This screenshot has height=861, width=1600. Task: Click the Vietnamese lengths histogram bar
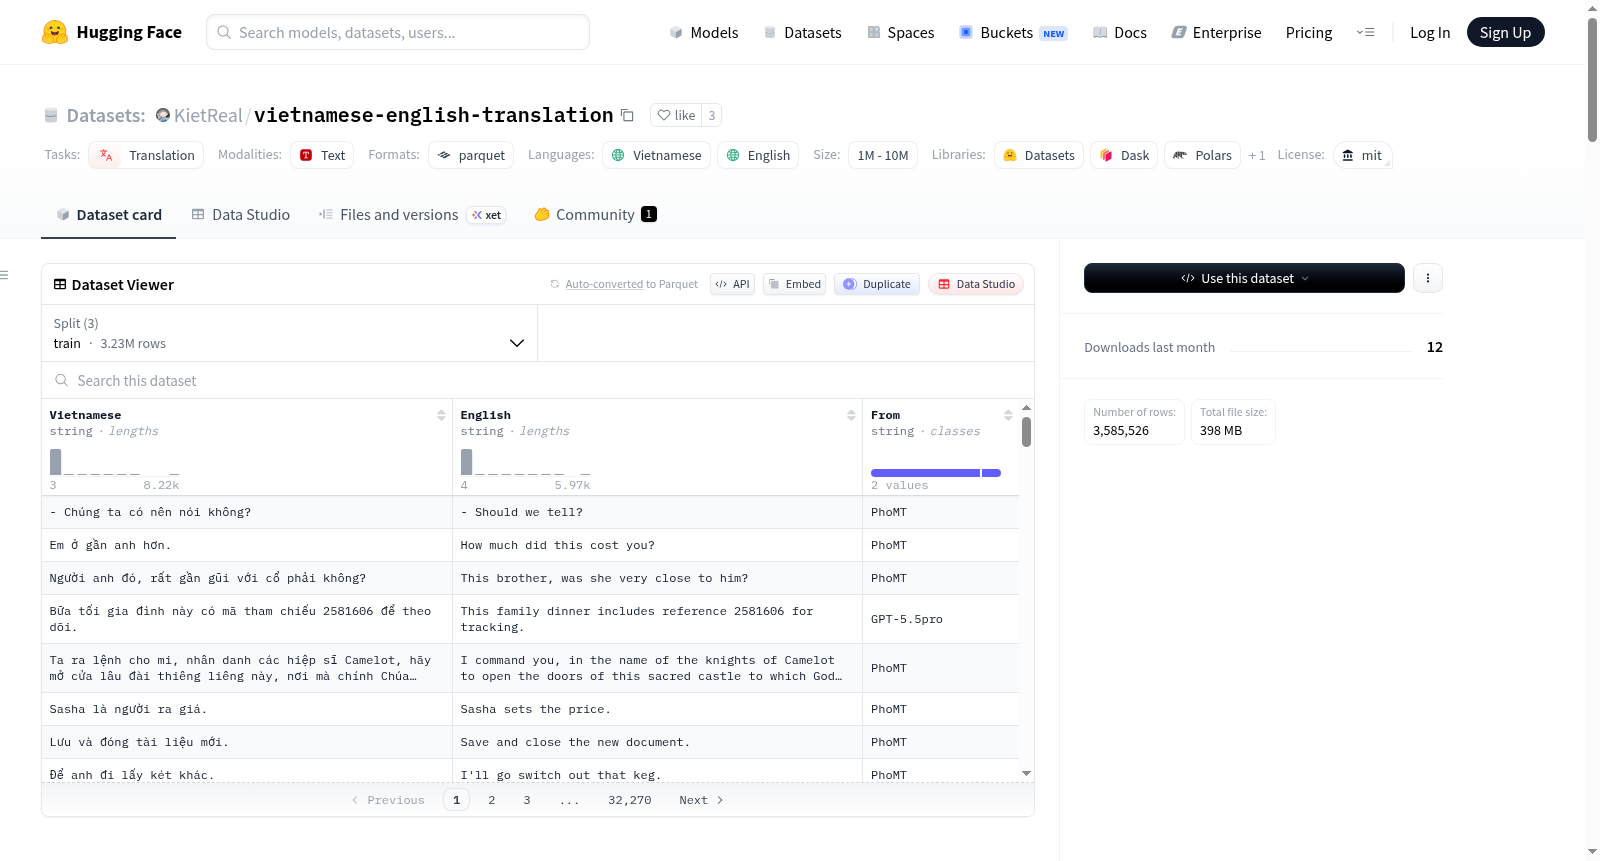tap(56, 461)
